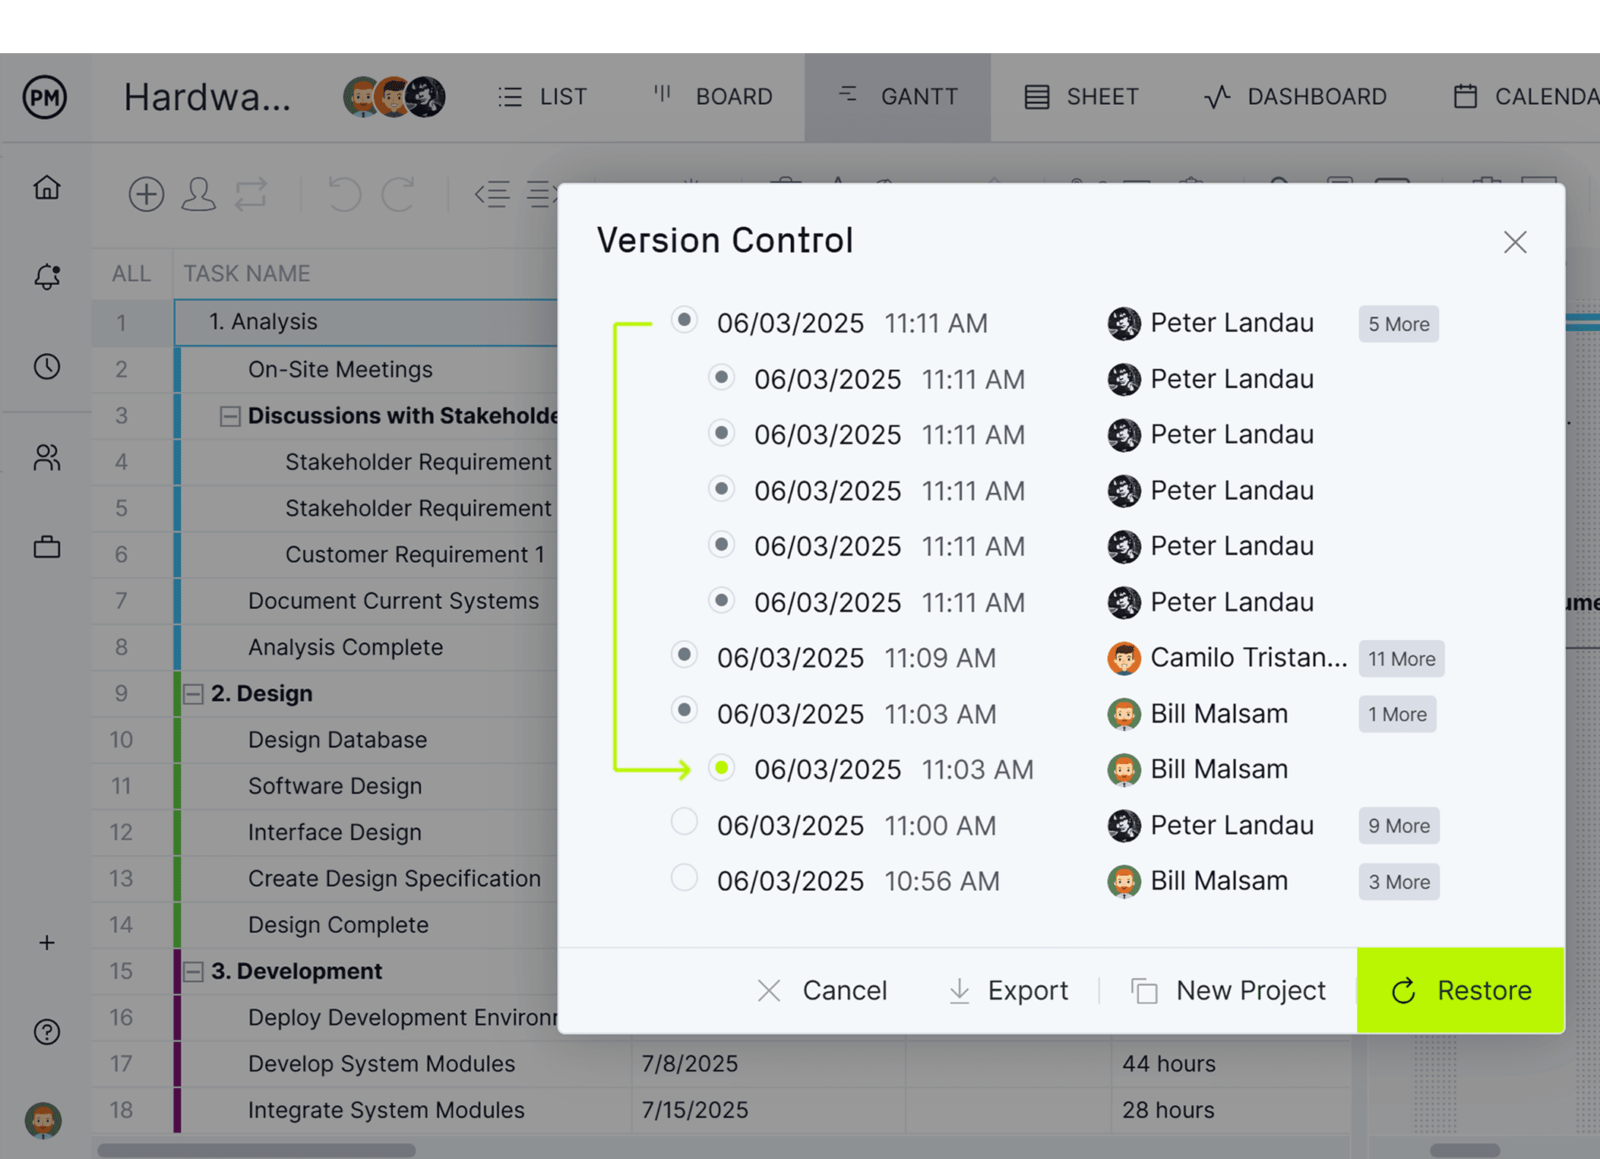
Task: Select the assign resource person icon
Action: pos(199,194)
